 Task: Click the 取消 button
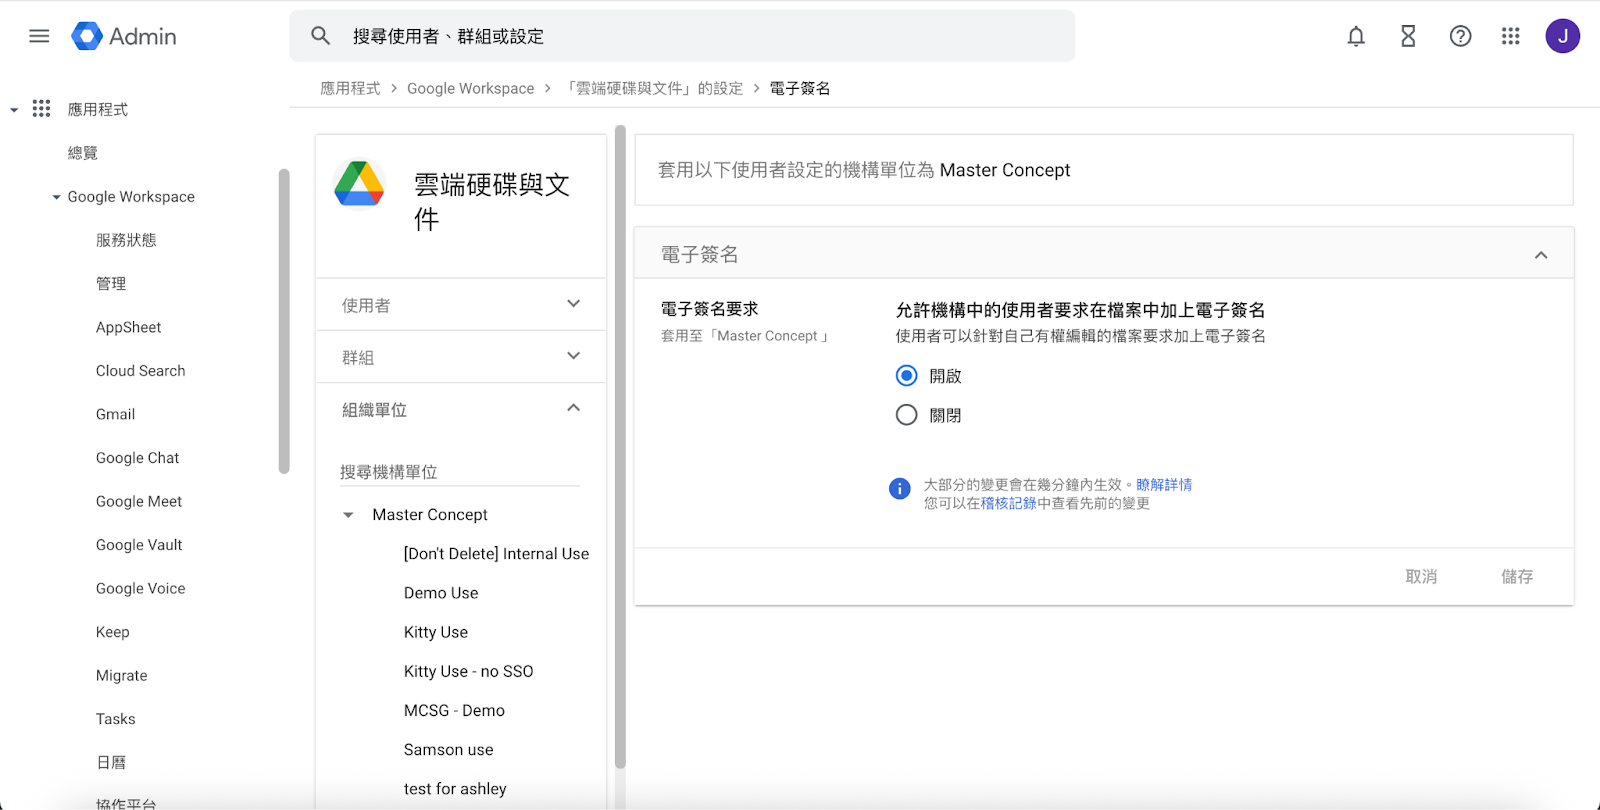pyautogui.click(x=1421, y=576)
